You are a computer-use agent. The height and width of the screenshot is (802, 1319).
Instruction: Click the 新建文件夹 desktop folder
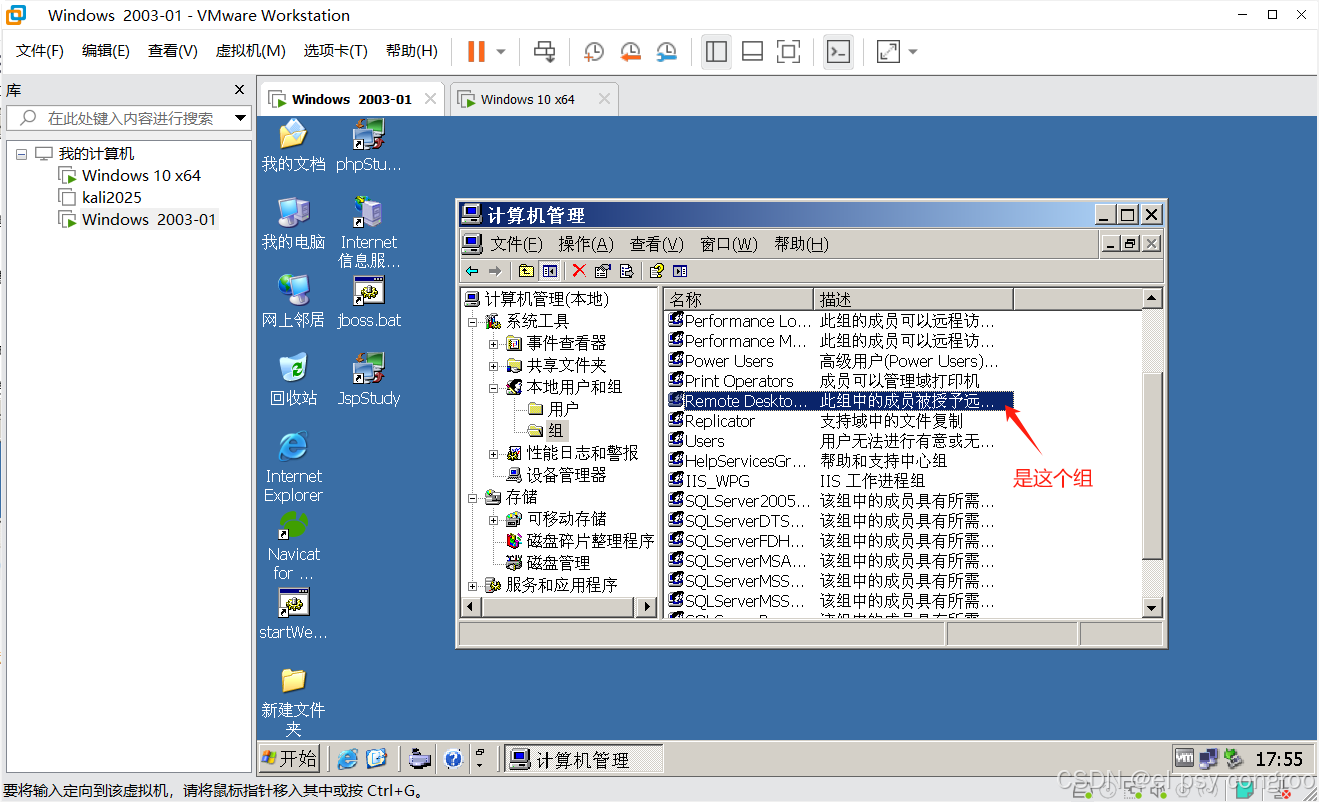pyautogui.click(x=293, y=703)
